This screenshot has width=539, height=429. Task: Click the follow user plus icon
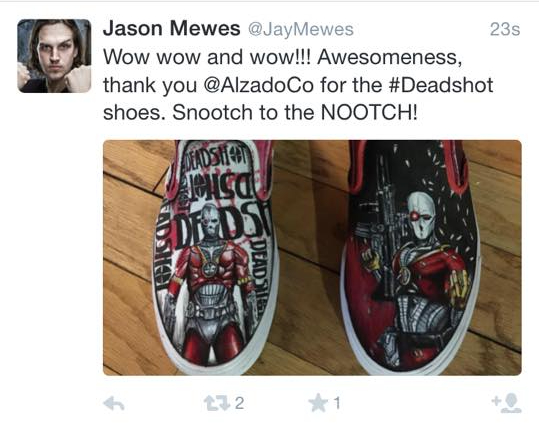pyautogui.click(x=507, y=403)
